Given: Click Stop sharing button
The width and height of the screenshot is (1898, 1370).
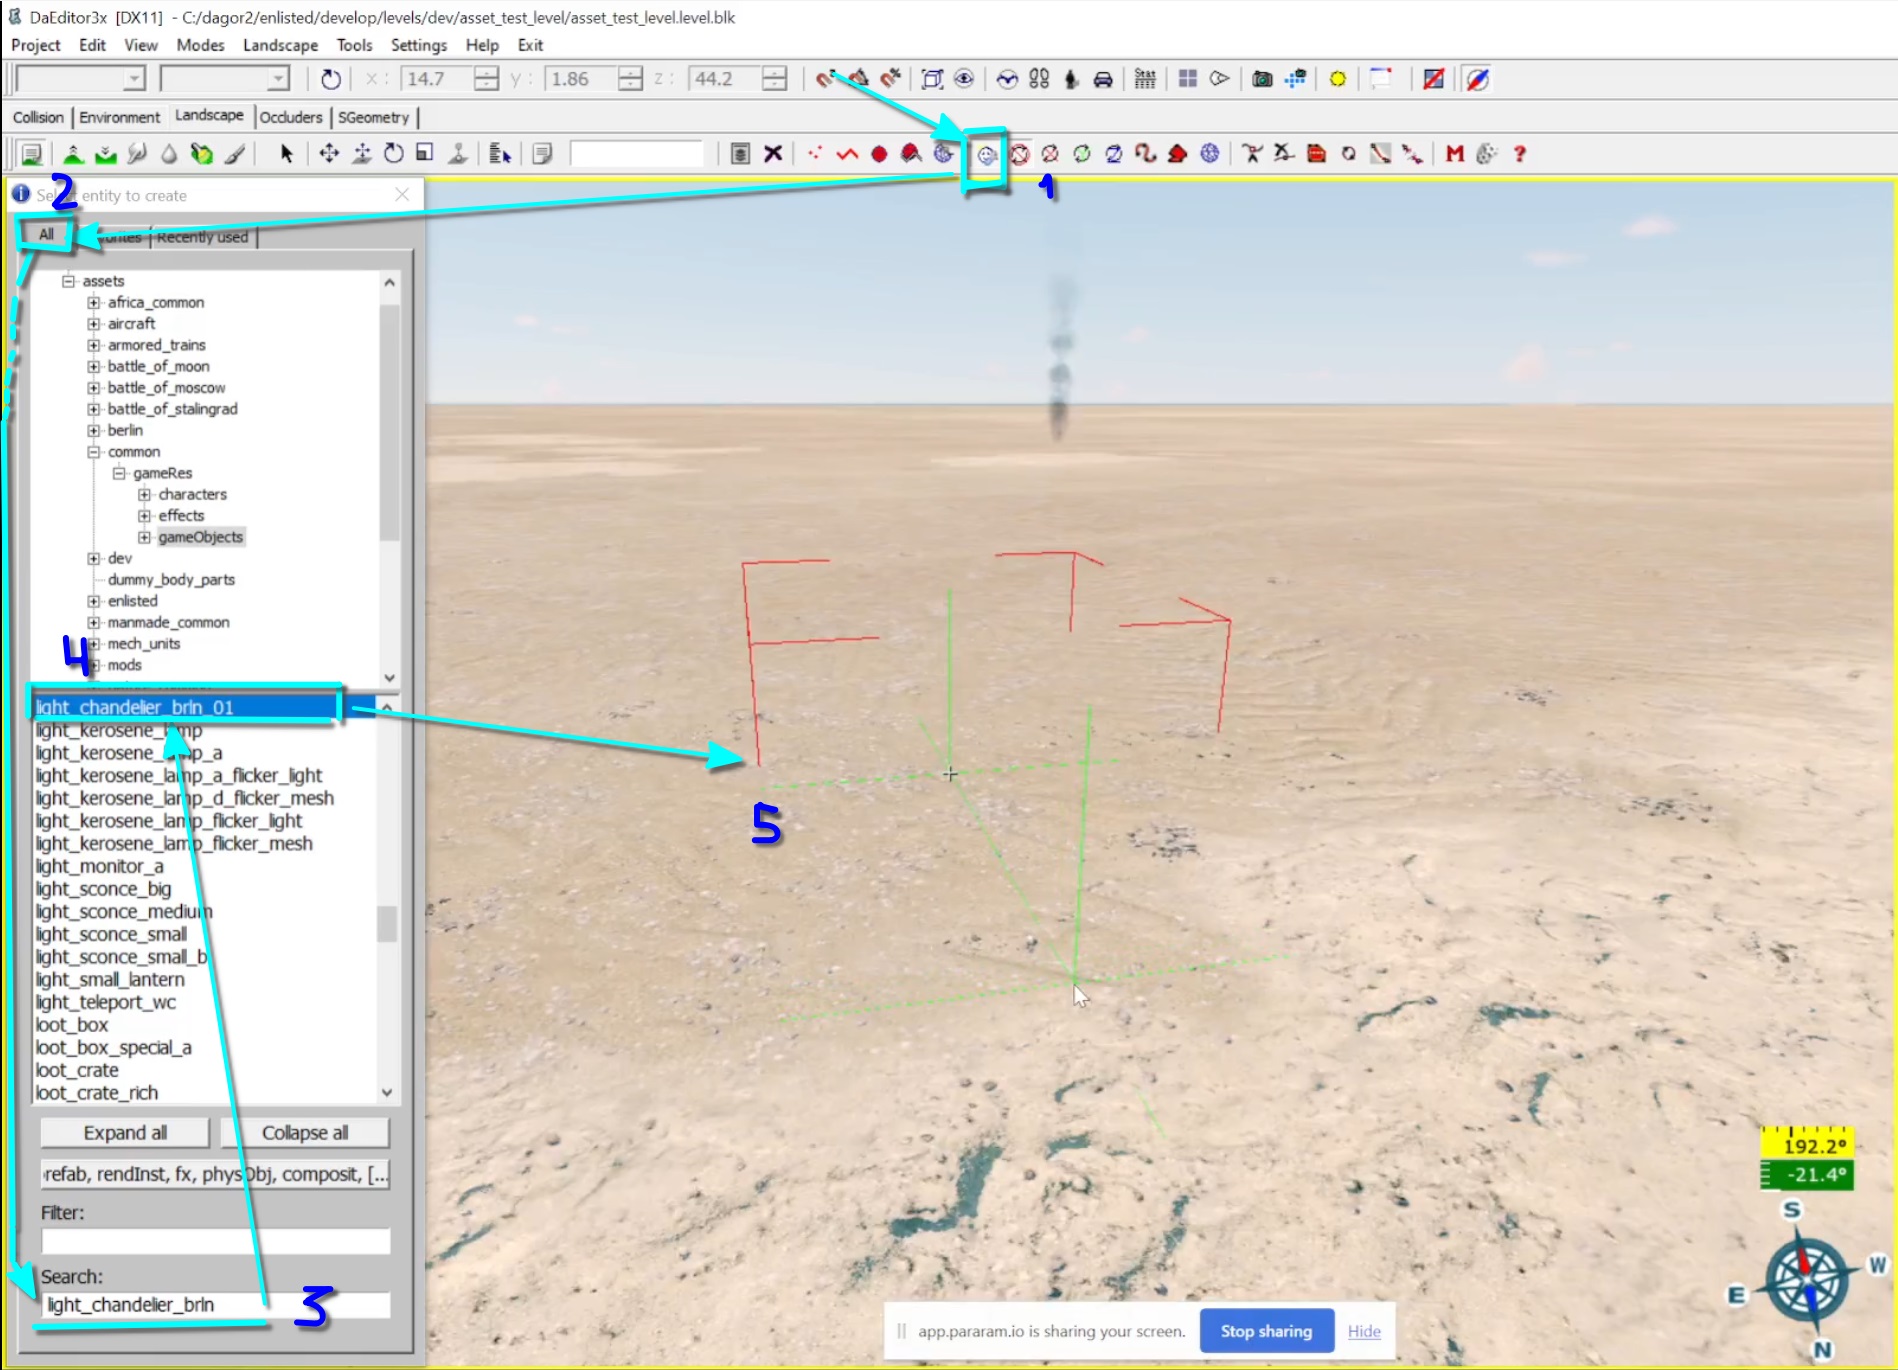Looking at the screenshot, I should pos(1265,1331).
